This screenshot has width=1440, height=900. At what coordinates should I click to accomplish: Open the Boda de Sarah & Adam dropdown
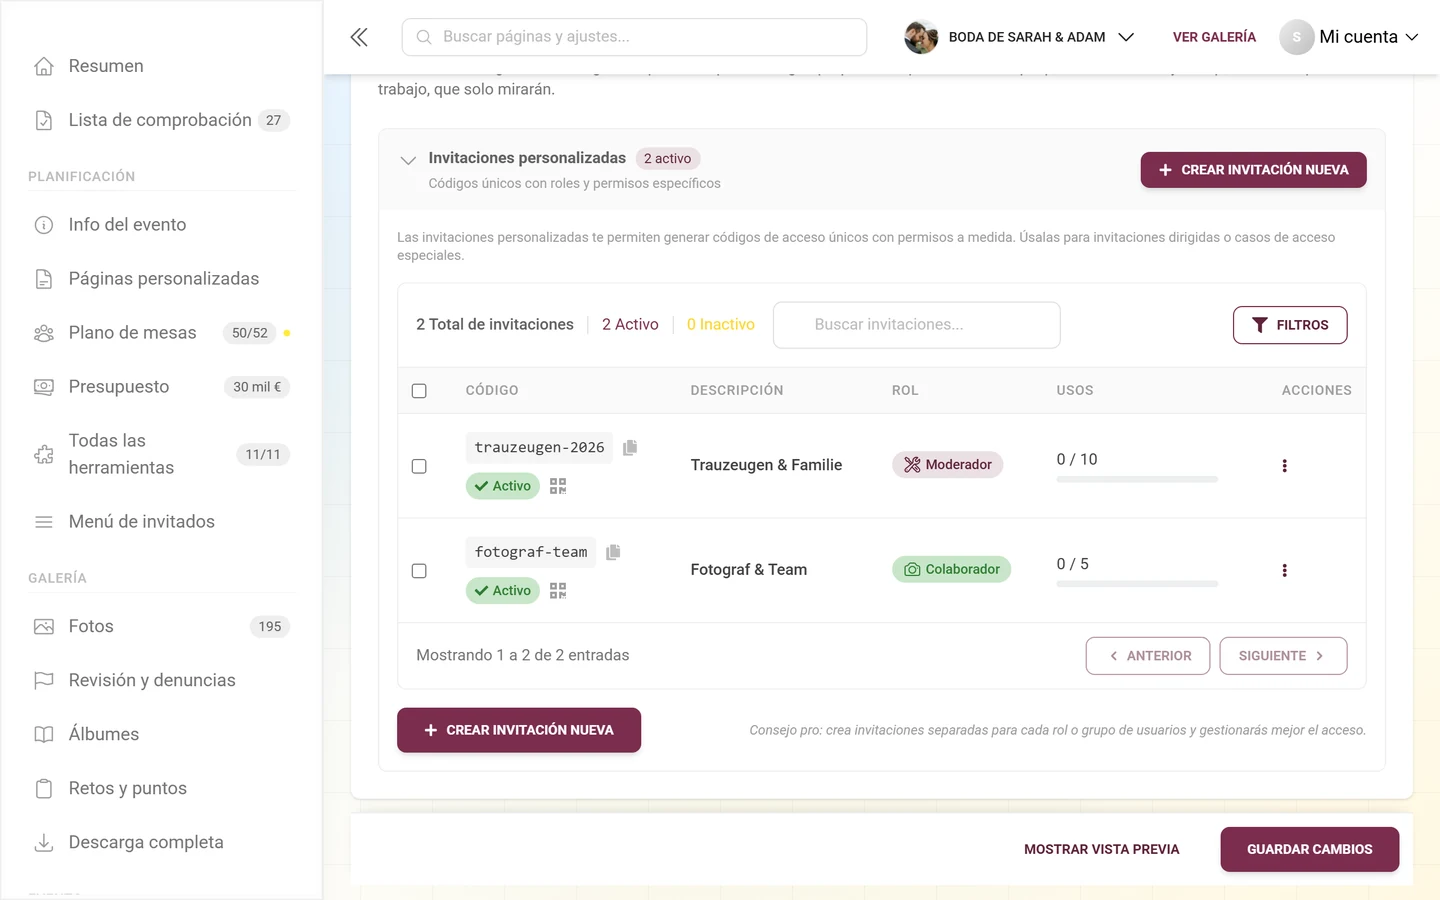click(x=1020, y=37)
